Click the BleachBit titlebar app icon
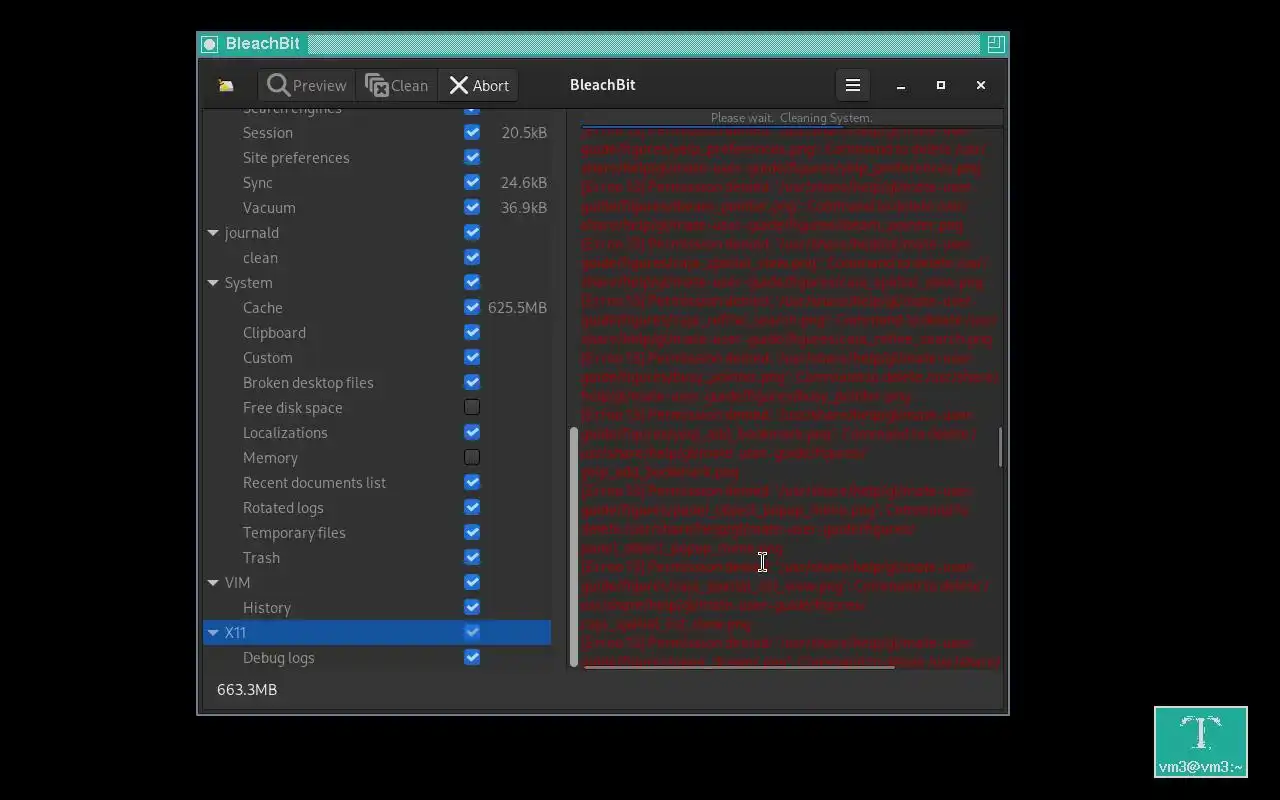The image size is (1280, 800). pos(209,44)
